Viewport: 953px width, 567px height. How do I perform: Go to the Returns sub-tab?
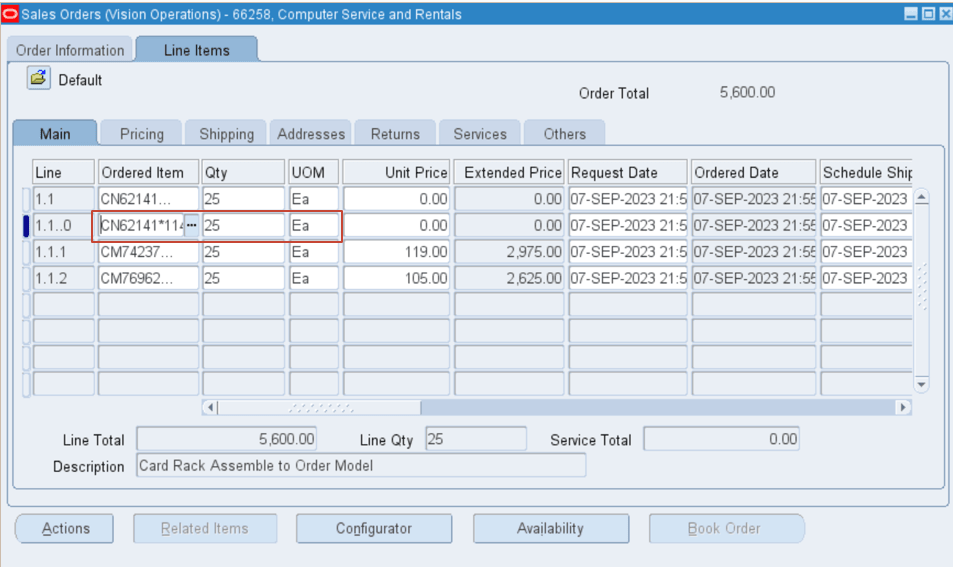(395, 134)
